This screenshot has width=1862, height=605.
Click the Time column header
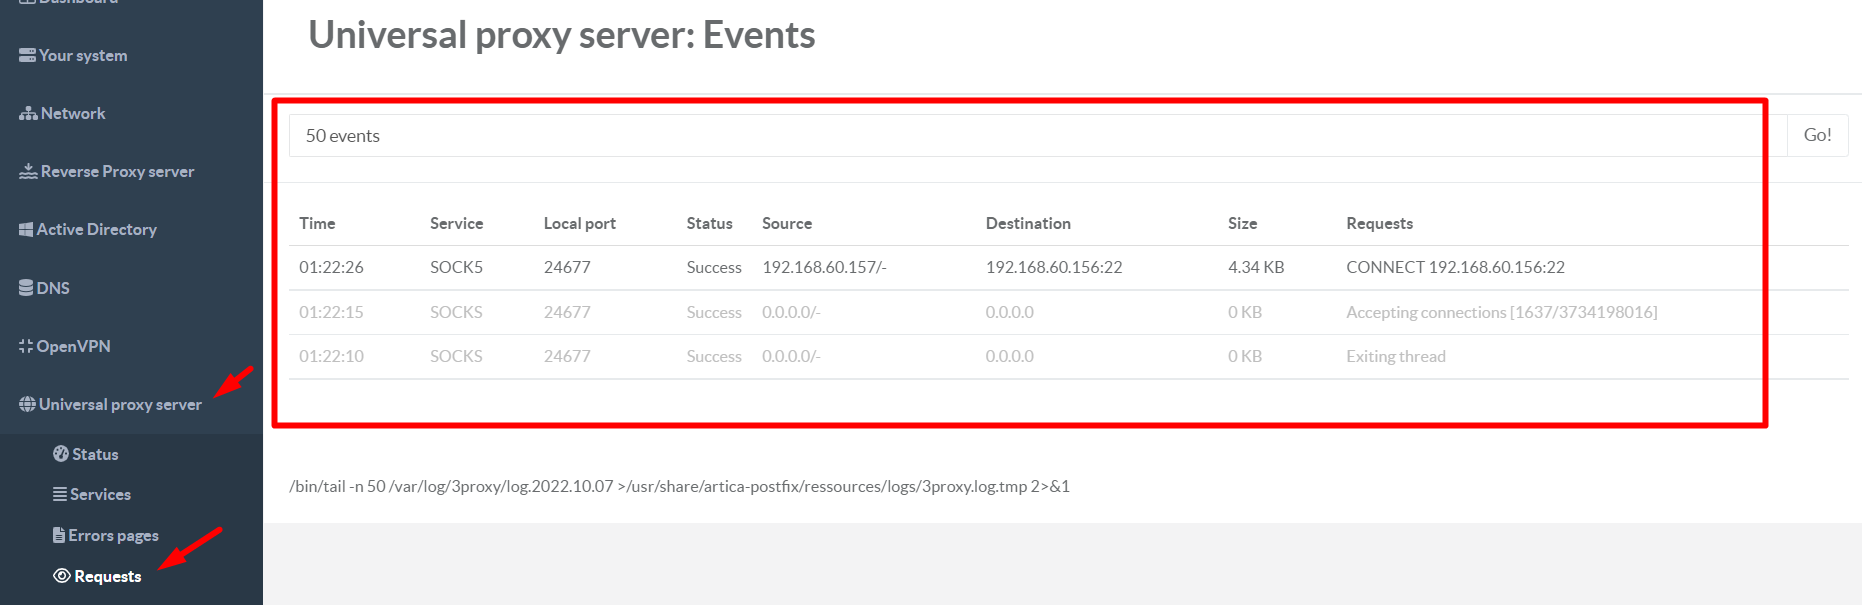317,224
